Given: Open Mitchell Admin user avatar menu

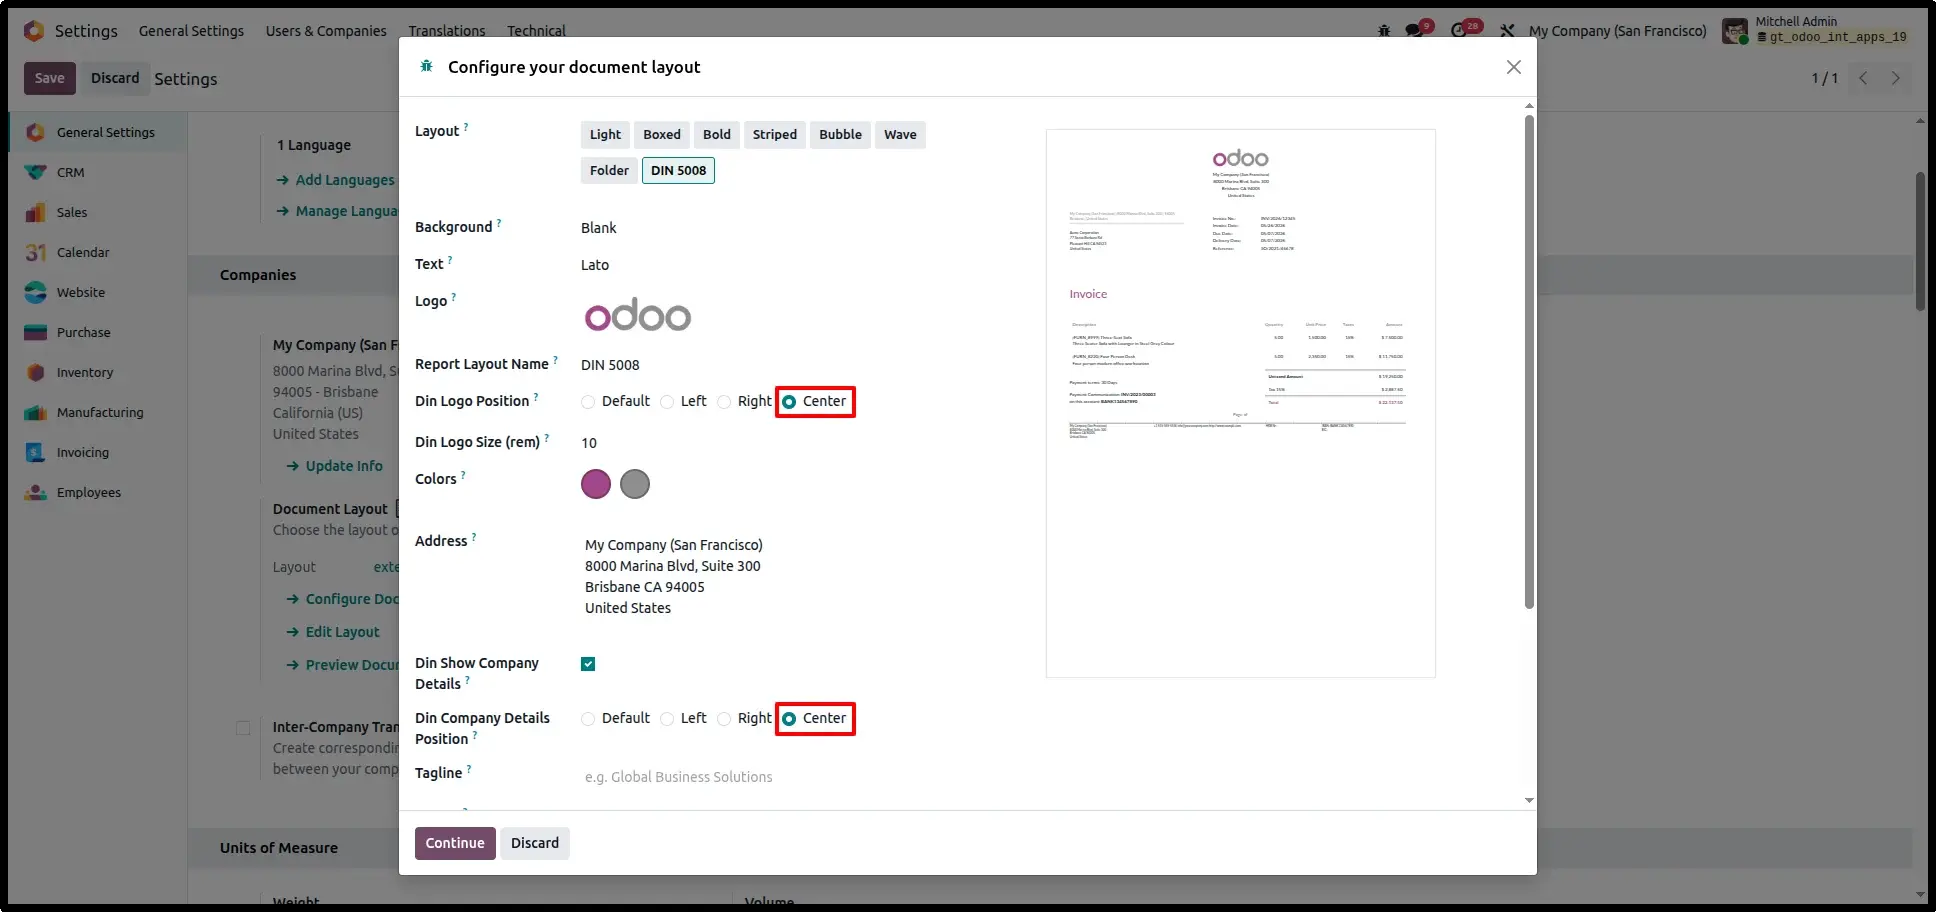Looking at the screenshot, I should click(x=1735, y=31).
